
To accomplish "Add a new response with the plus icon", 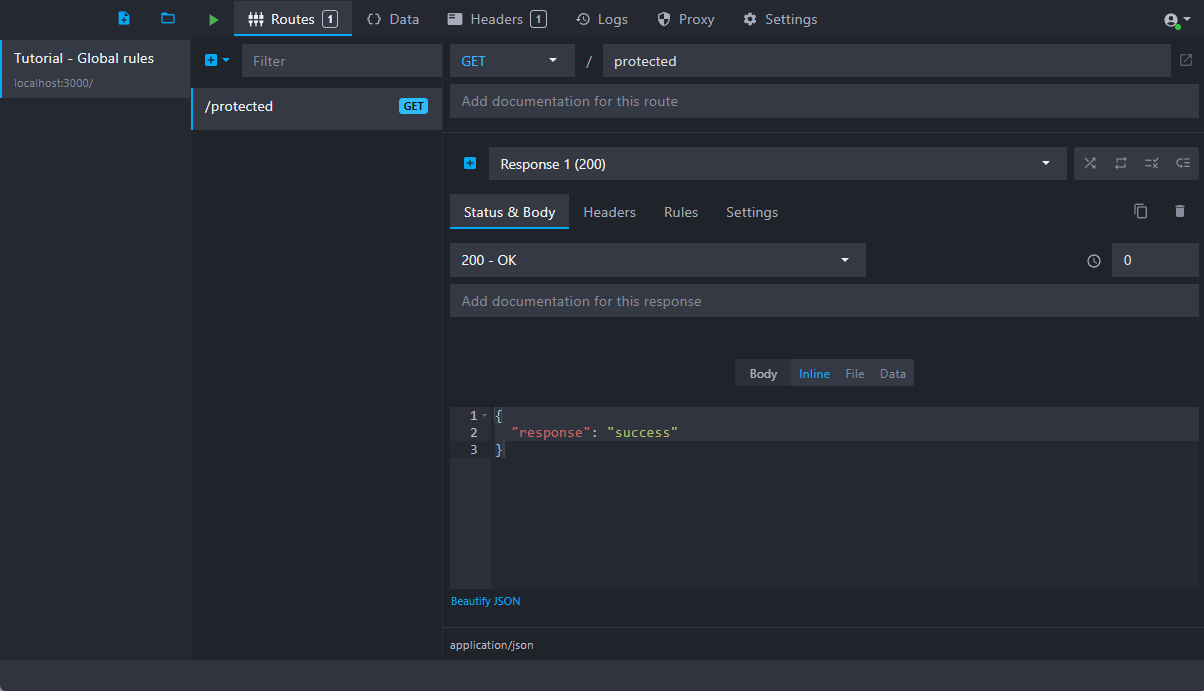I will 470,164.
